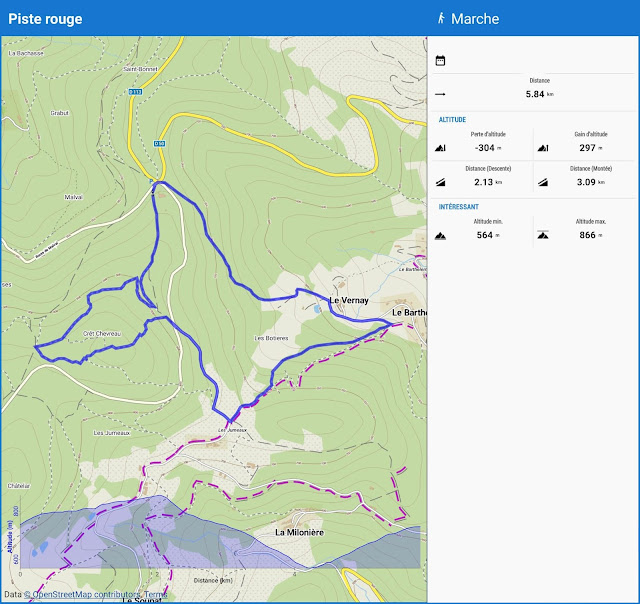
Task: Click the INTÉRESSANT section heading
Action: click(459, 207)
